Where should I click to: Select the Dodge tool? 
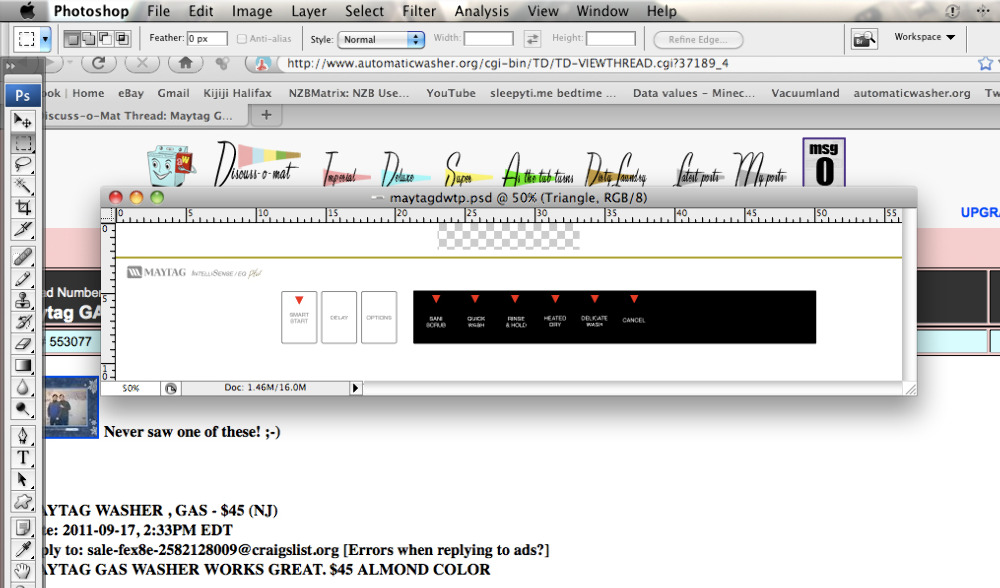coord(22,409)
